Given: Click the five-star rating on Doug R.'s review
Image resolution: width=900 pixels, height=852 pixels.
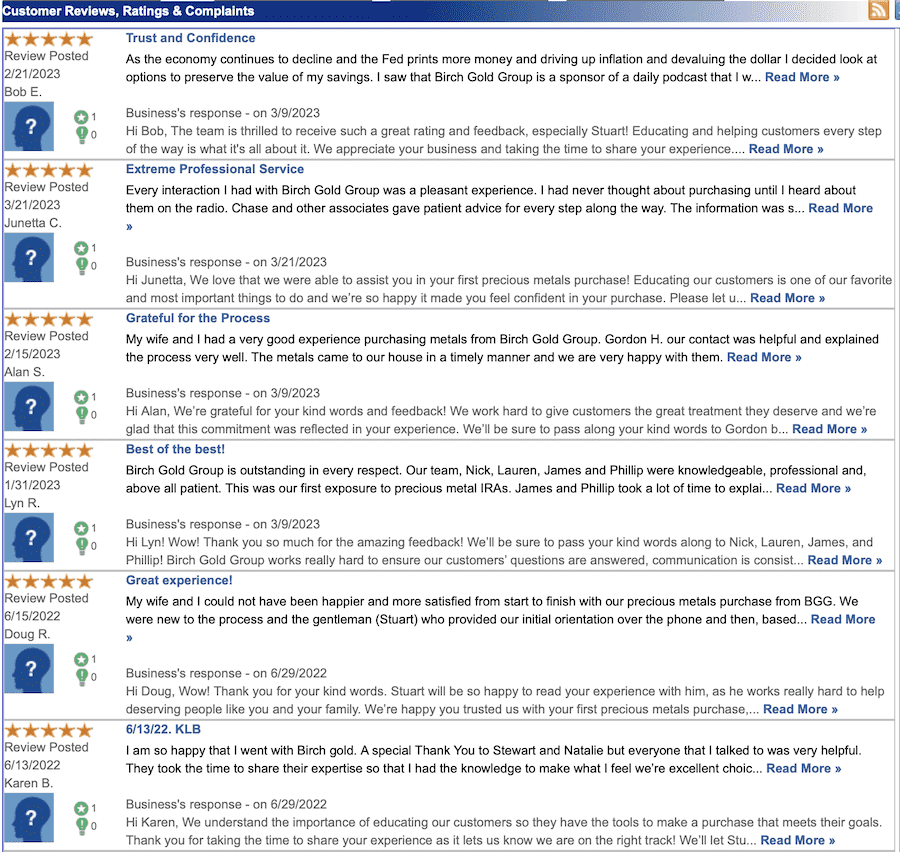Looking at the screenshot, I should (49, 581).
